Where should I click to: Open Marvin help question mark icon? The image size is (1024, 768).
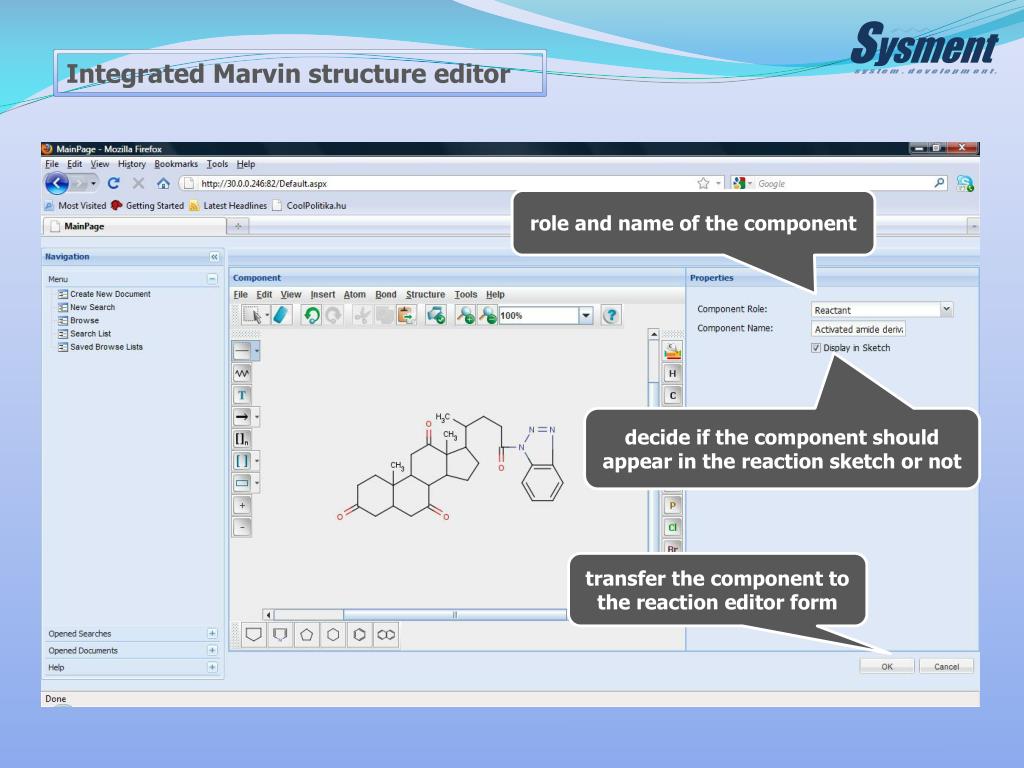611,315
